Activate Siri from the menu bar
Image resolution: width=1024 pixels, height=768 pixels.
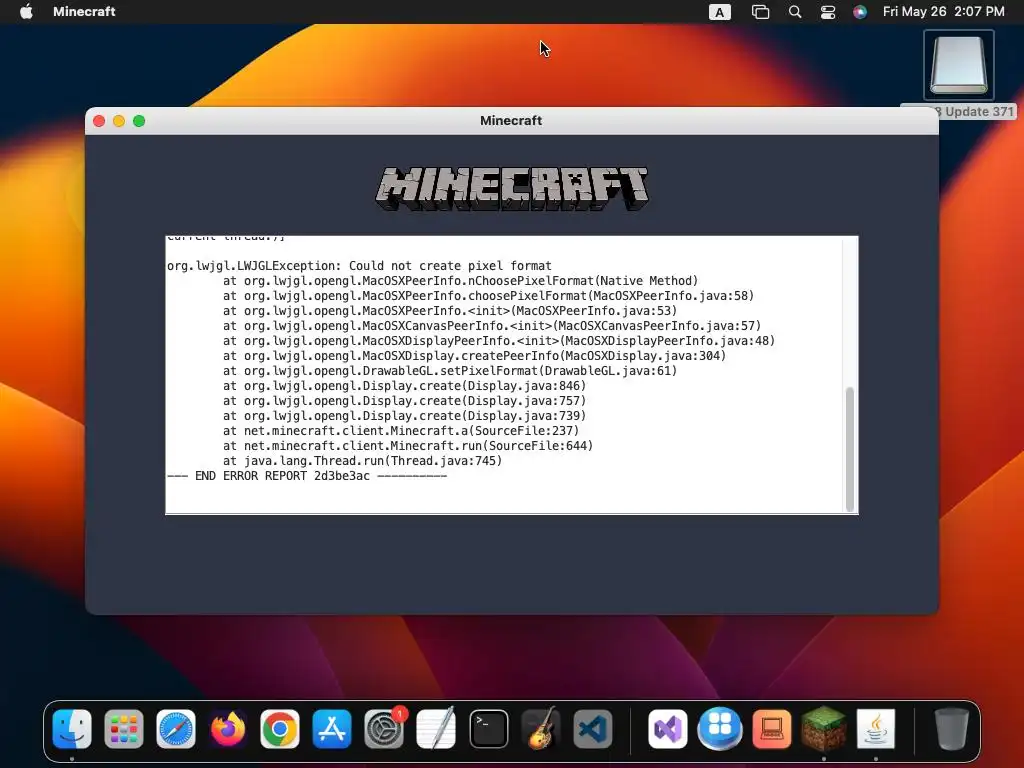pos(860,12)
